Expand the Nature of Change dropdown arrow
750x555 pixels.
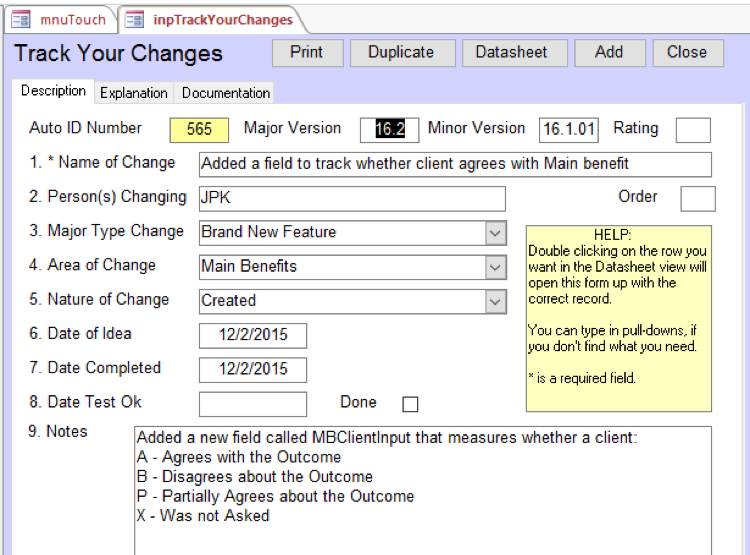pos(495,301)
